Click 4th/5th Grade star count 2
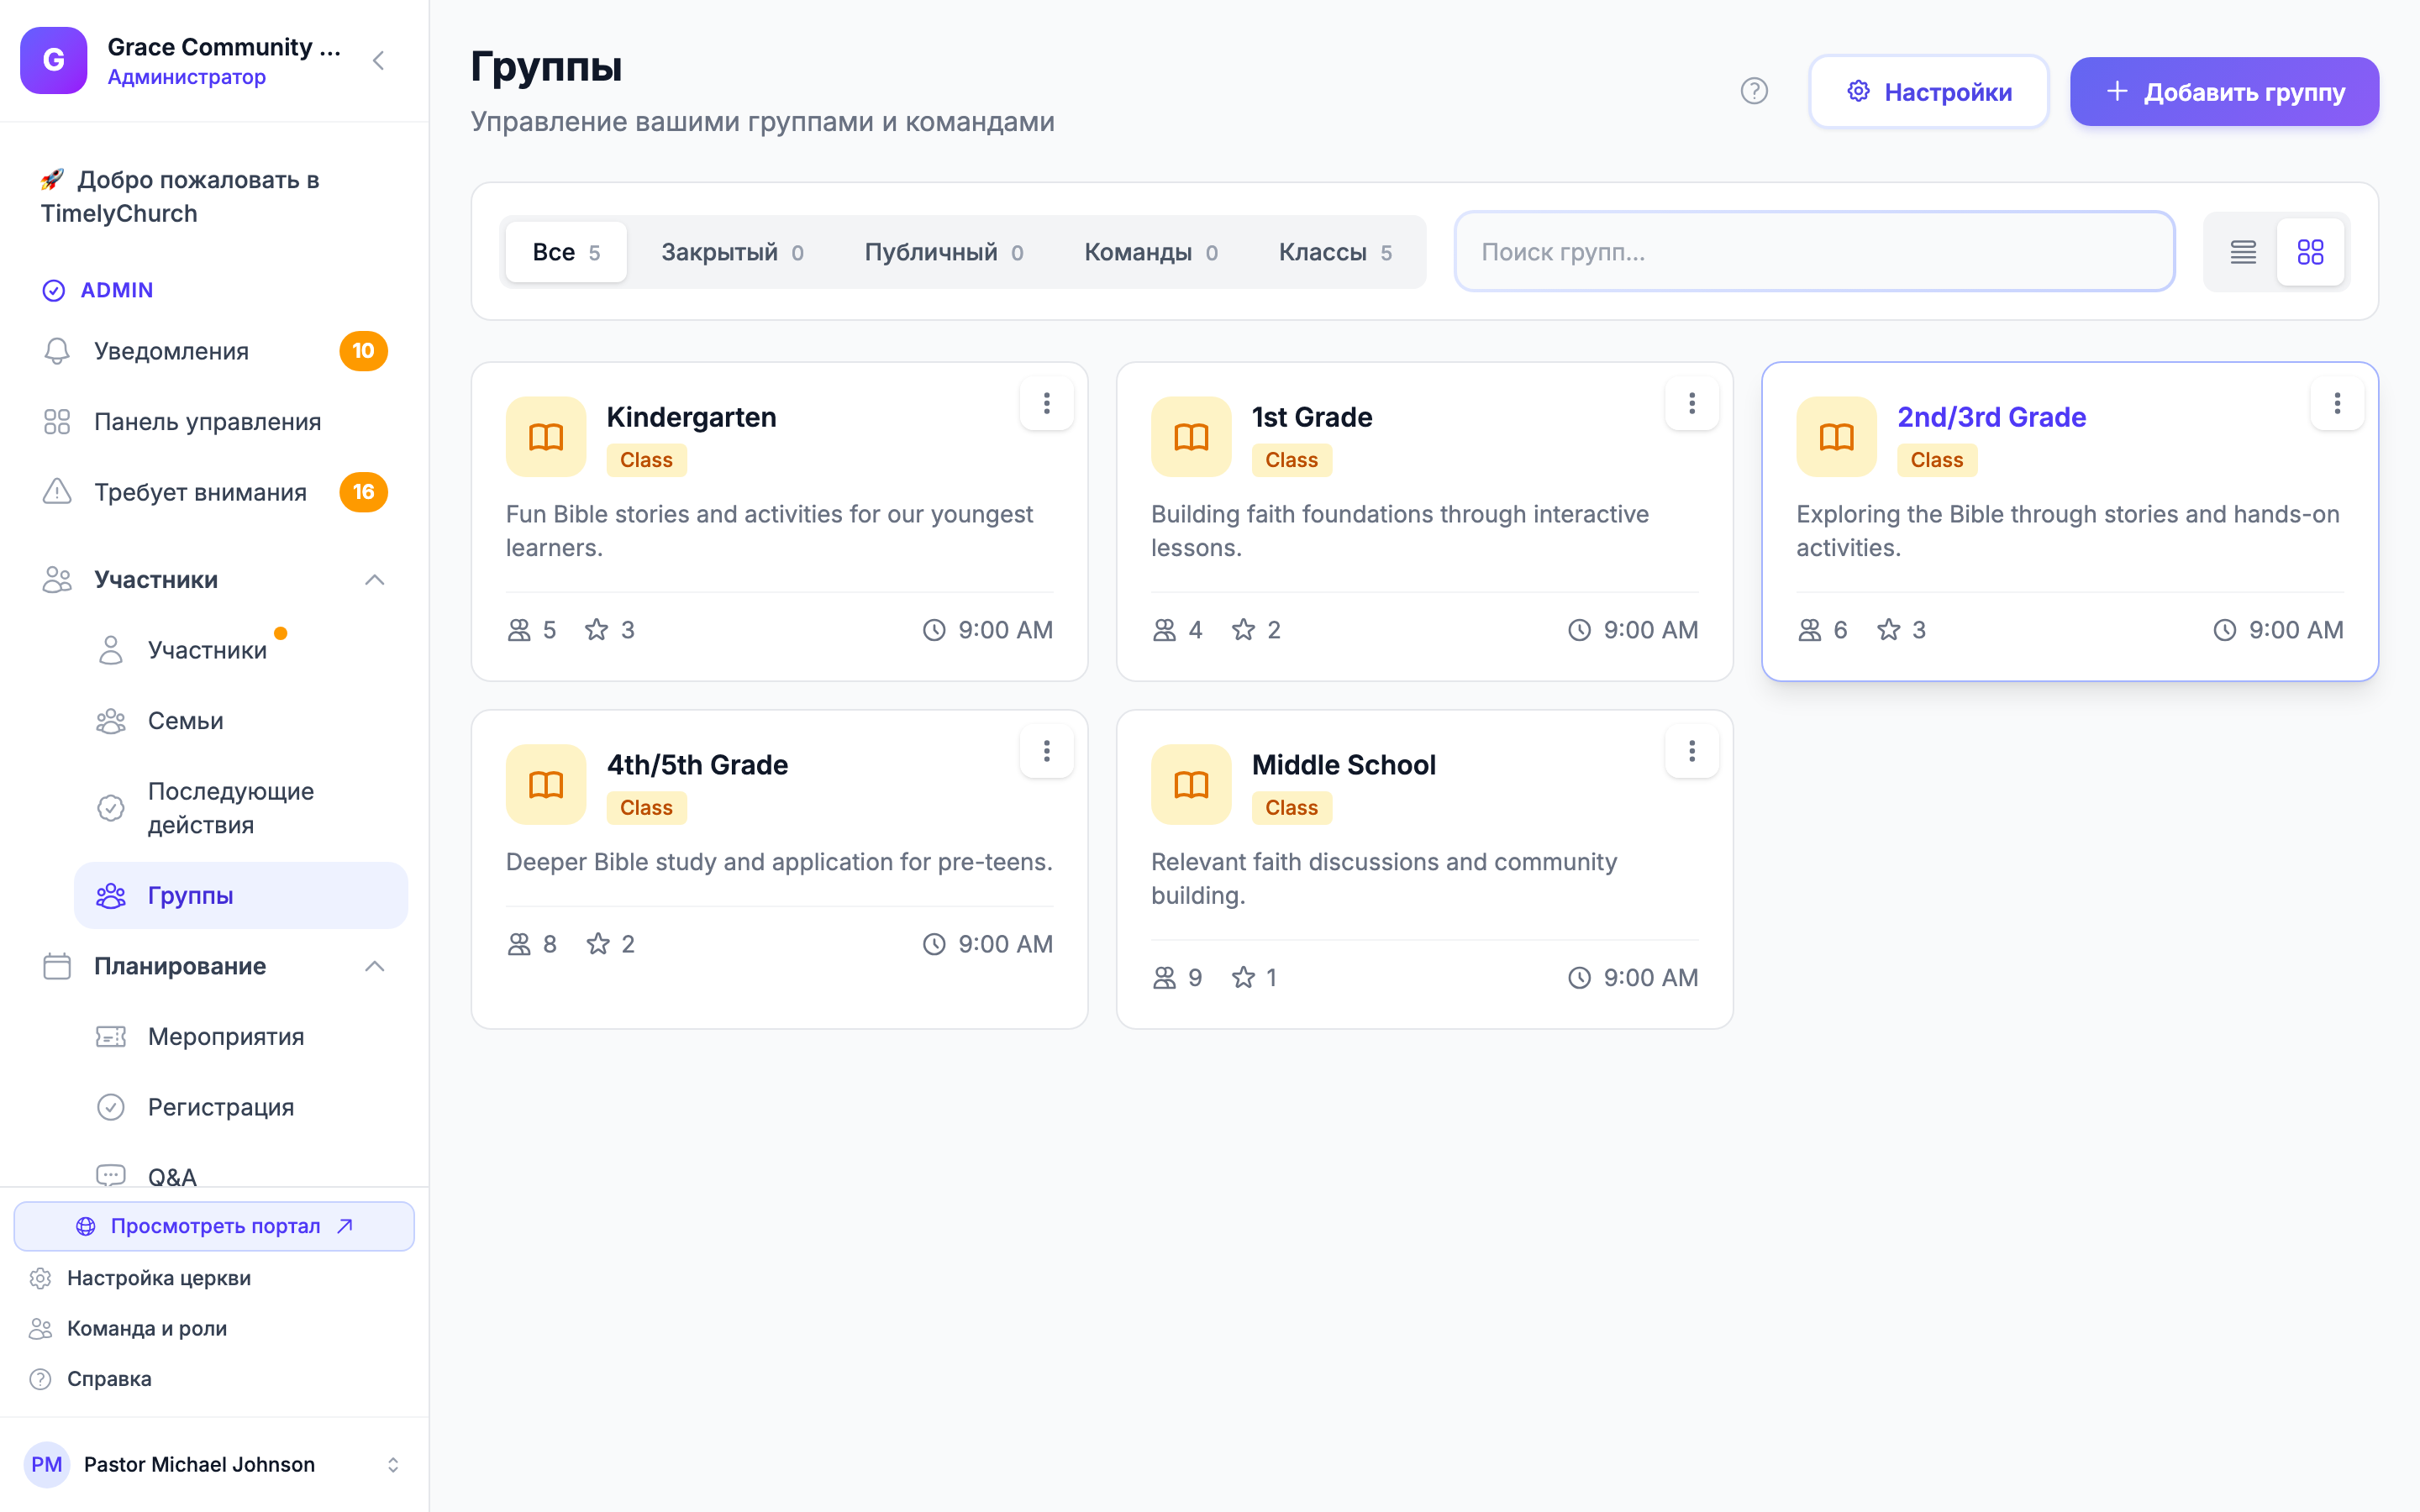Image resolution: width=2420 pixels, height=1512 pixels. pyautogui.click(x=611, y=944)
